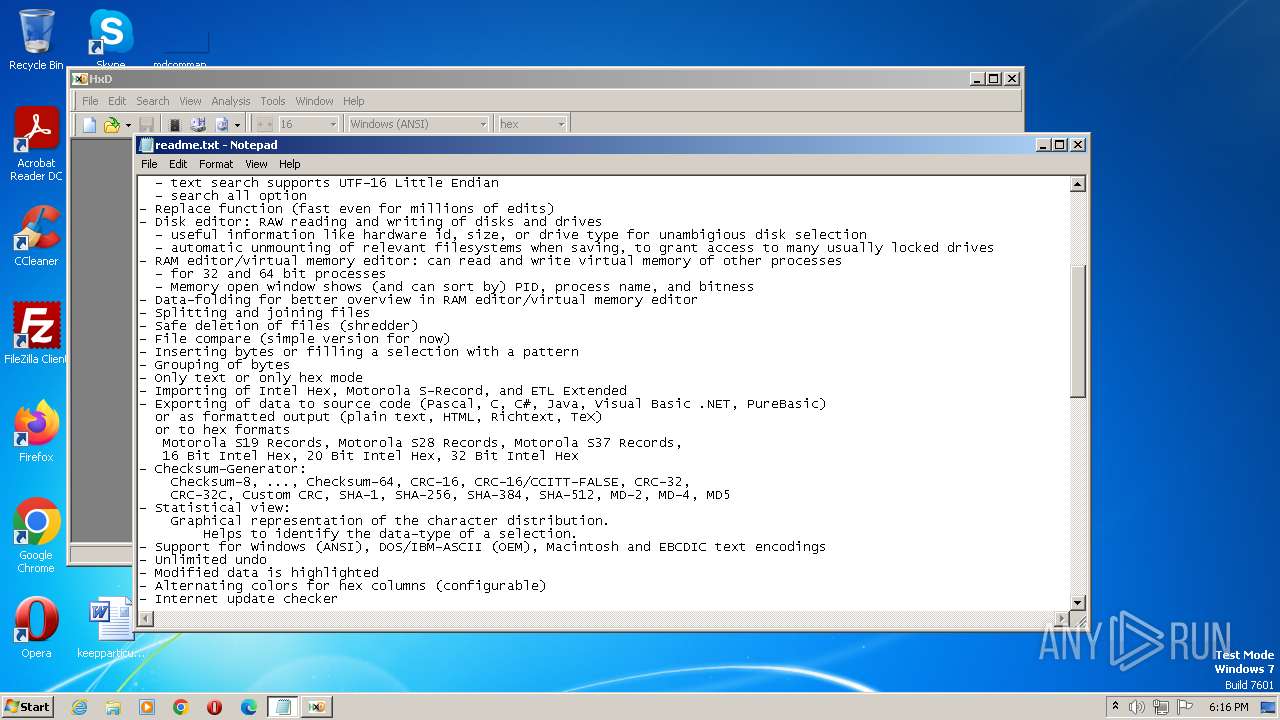Image resolution: width=1280 pixels, height=720 pixels.
Task: Click the network tray icon
Action: tap(1160, 707)
